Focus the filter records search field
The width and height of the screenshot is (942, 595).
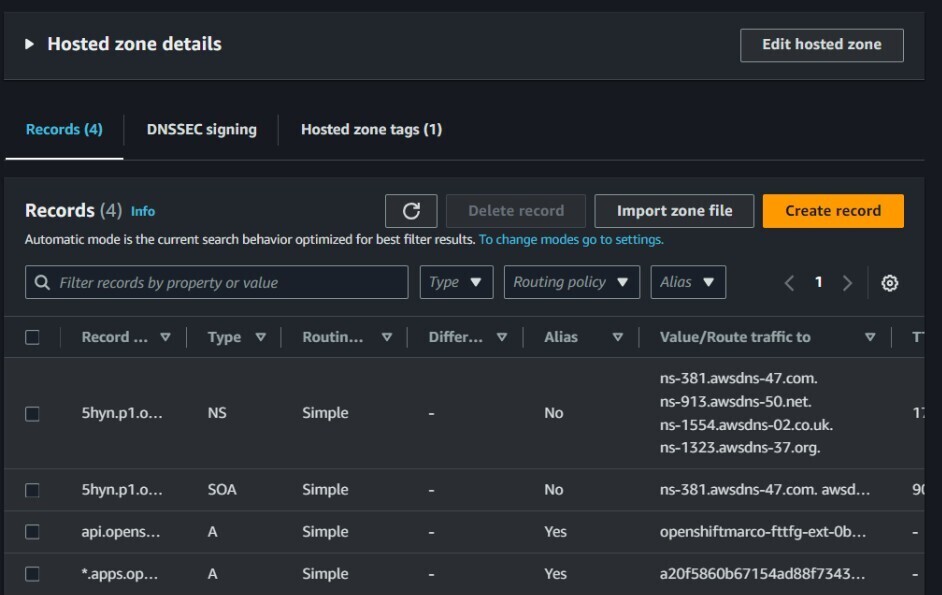[x=217, y=283]
